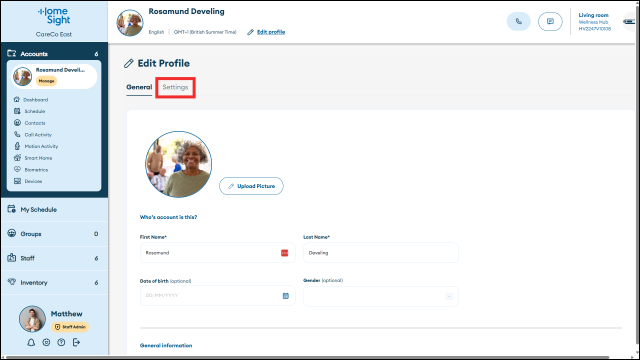
Task: Click the log out icon
Action: coord(76,342)
